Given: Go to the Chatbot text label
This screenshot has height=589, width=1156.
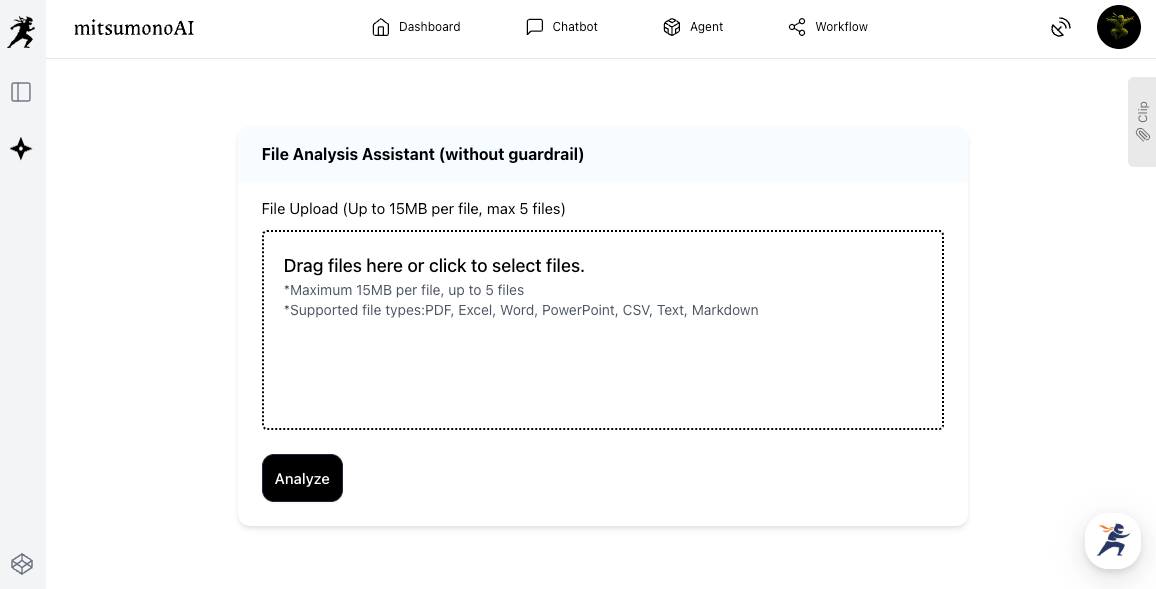Looking at the screenshot, I should (575, 27).
